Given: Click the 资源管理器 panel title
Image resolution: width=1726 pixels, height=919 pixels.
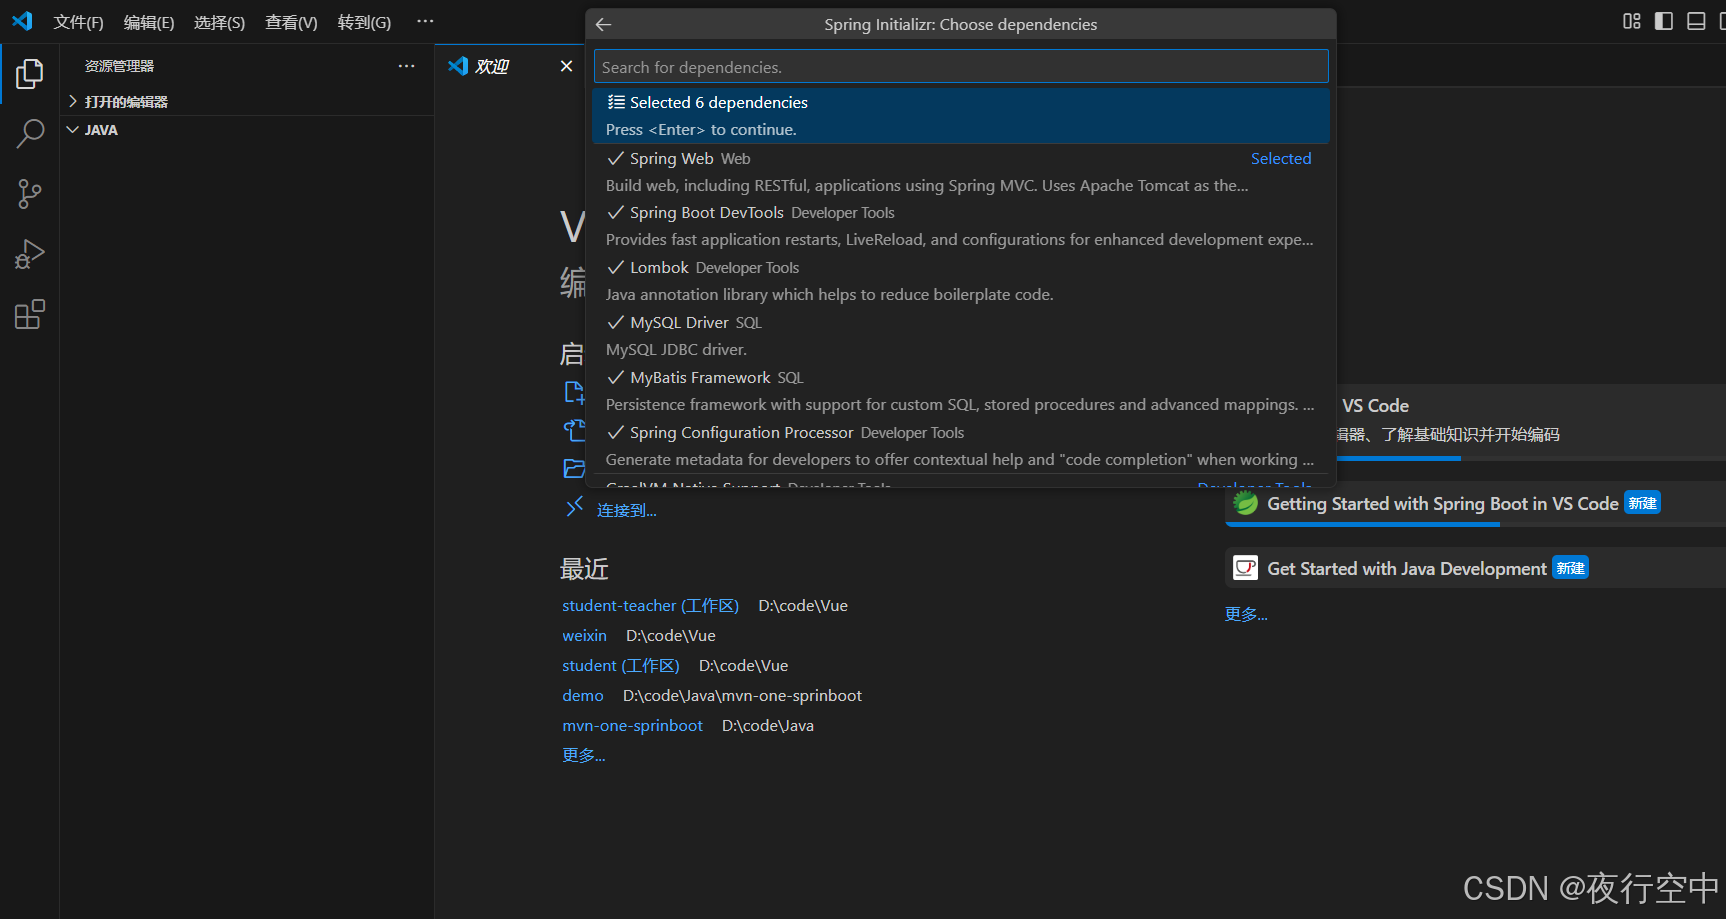Looking at the screenshot, I should (x=119, y=66).
